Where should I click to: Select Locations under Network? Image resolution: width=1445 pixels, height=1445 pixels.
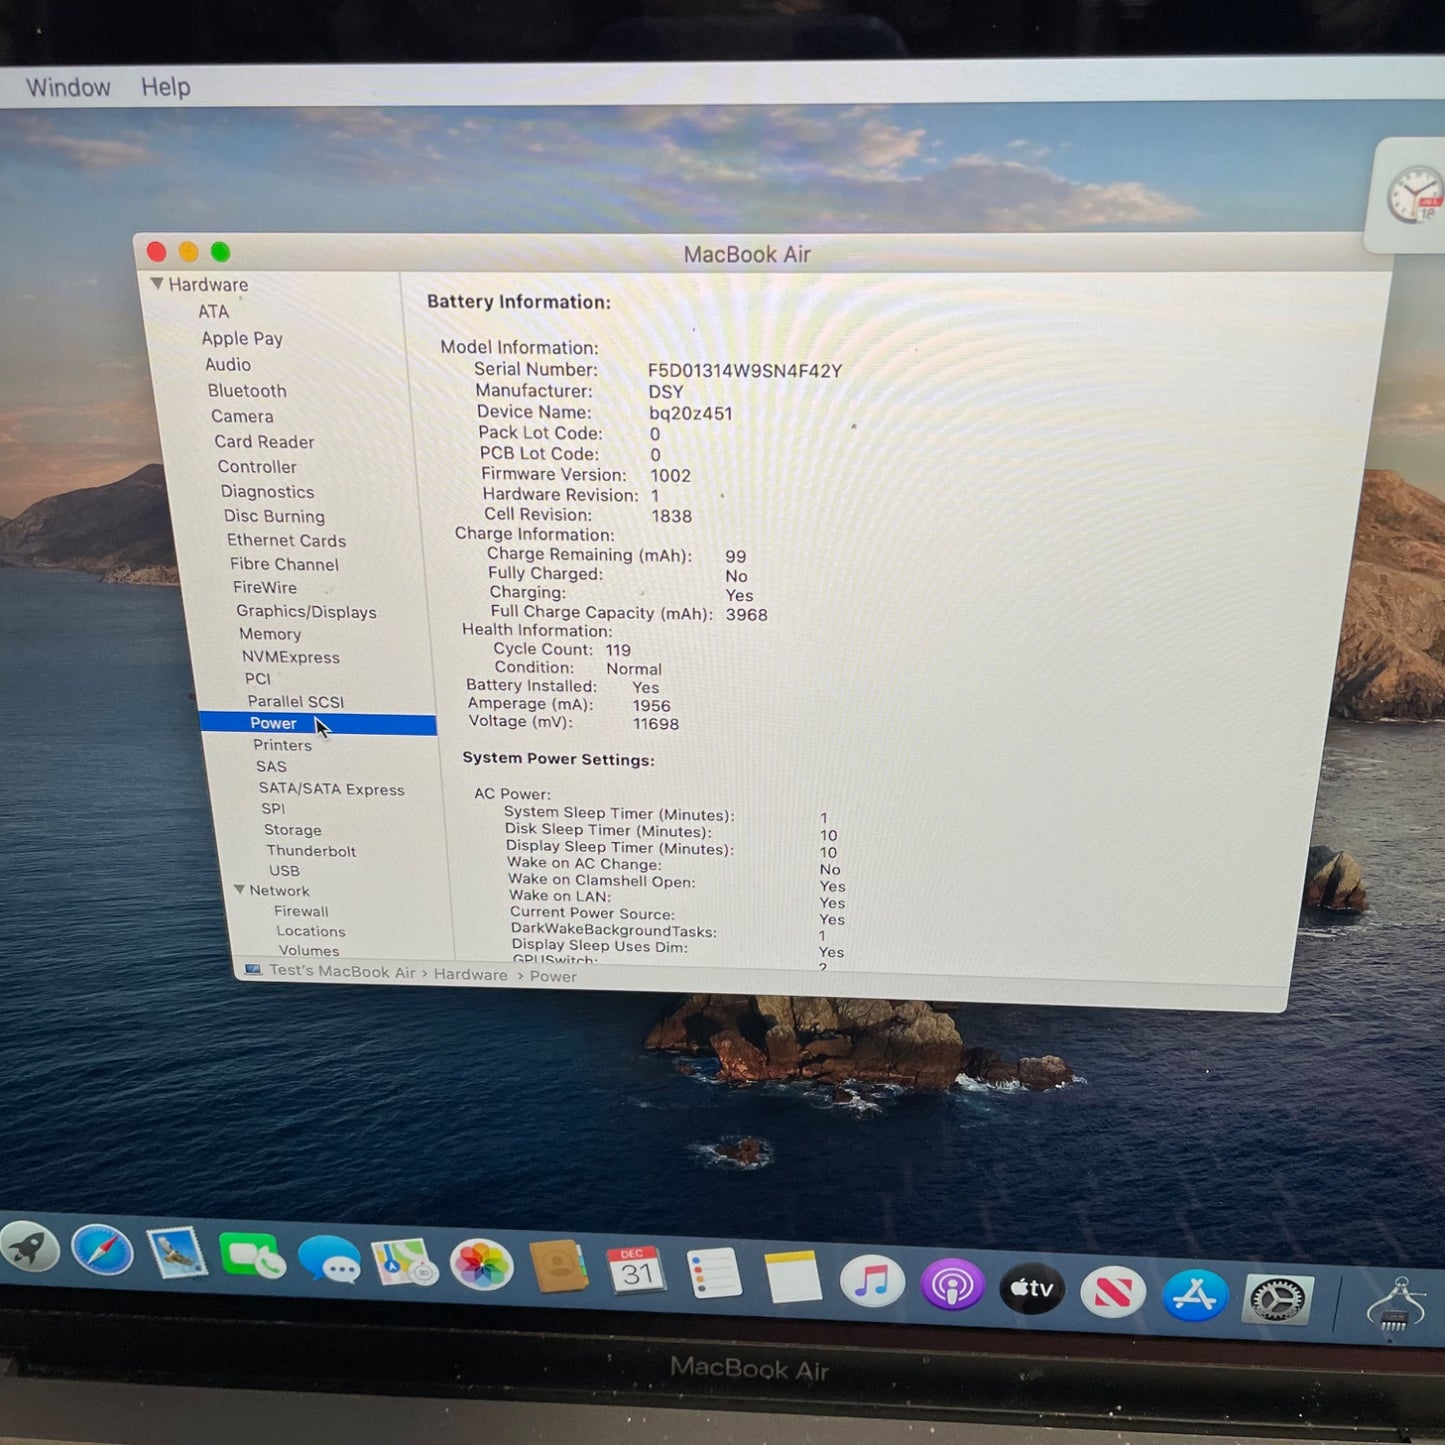(311, 931)
